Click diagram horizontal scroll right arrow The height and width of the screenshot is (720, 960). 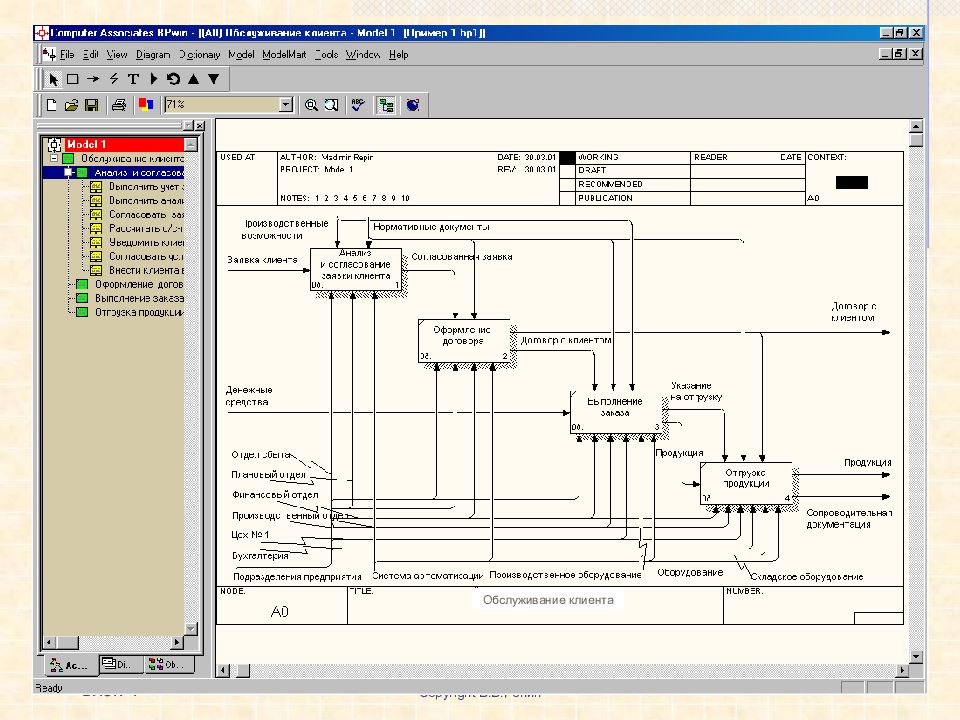coord(902,670)
